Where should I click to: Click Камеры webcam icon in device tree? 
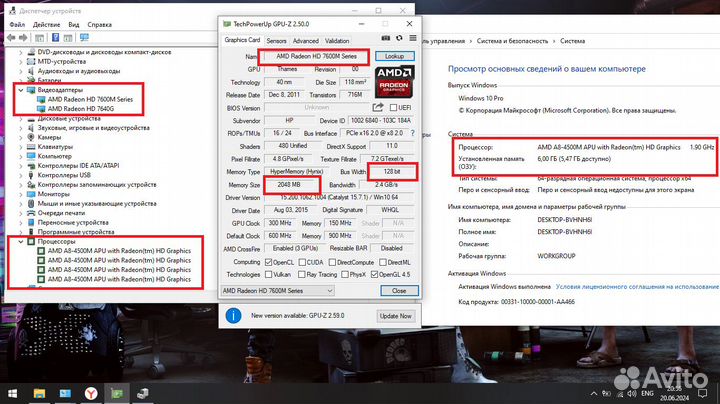coord(31,137)
